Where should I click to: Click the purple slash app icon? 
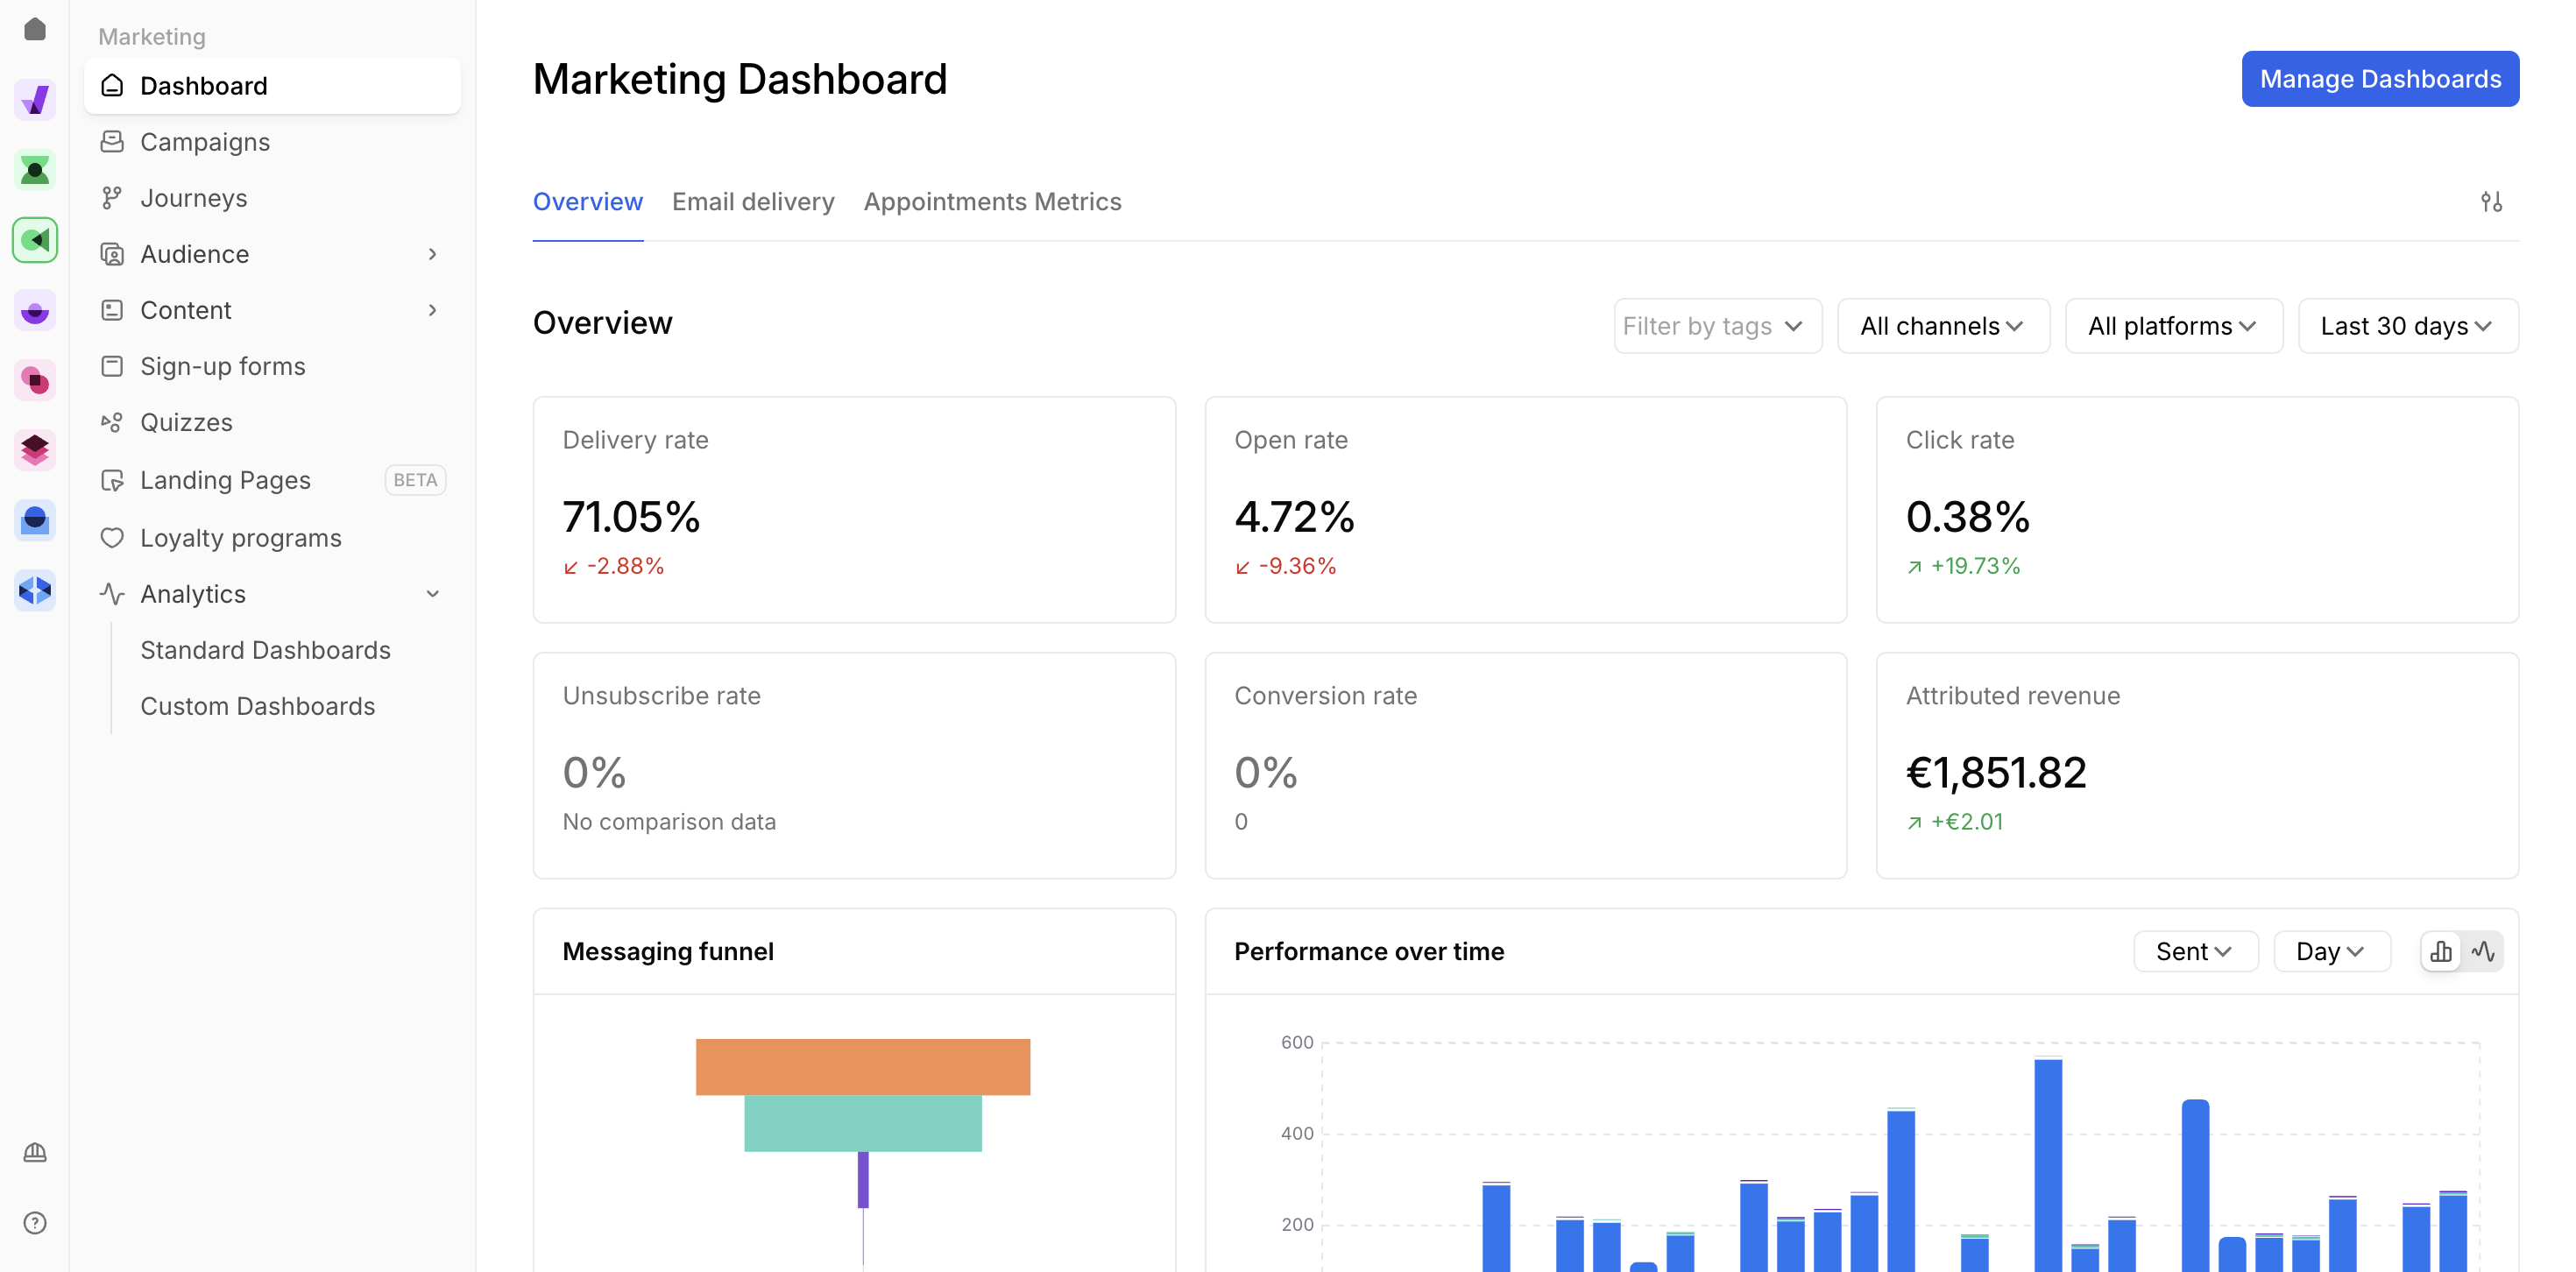(x=35, y=100)
